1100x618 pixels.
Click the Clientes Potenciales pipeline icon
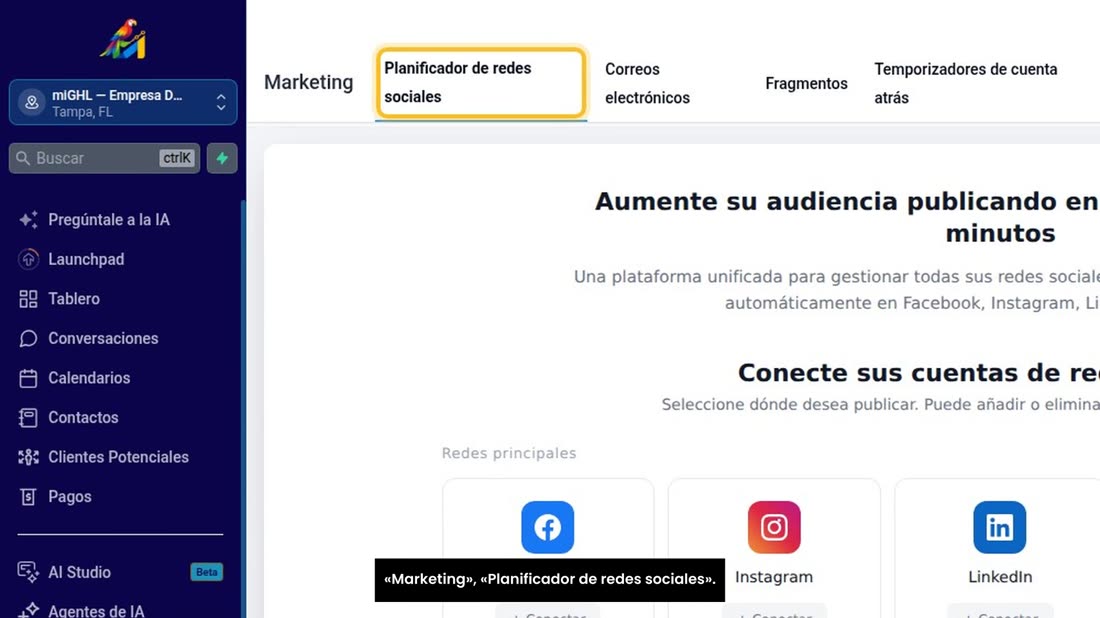(28, 457)
